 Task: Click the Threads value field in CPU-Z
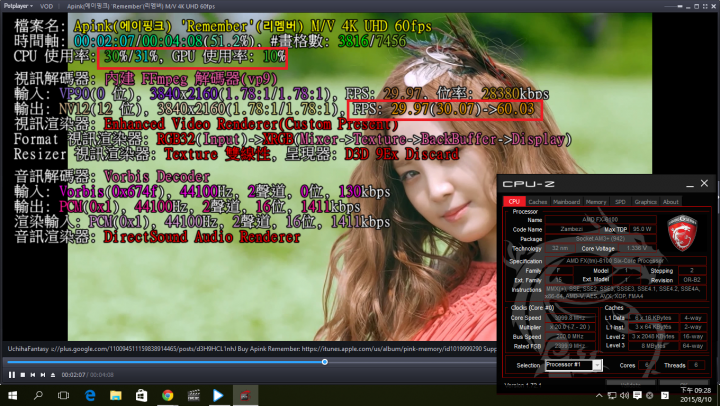click(x=696, y=365)
